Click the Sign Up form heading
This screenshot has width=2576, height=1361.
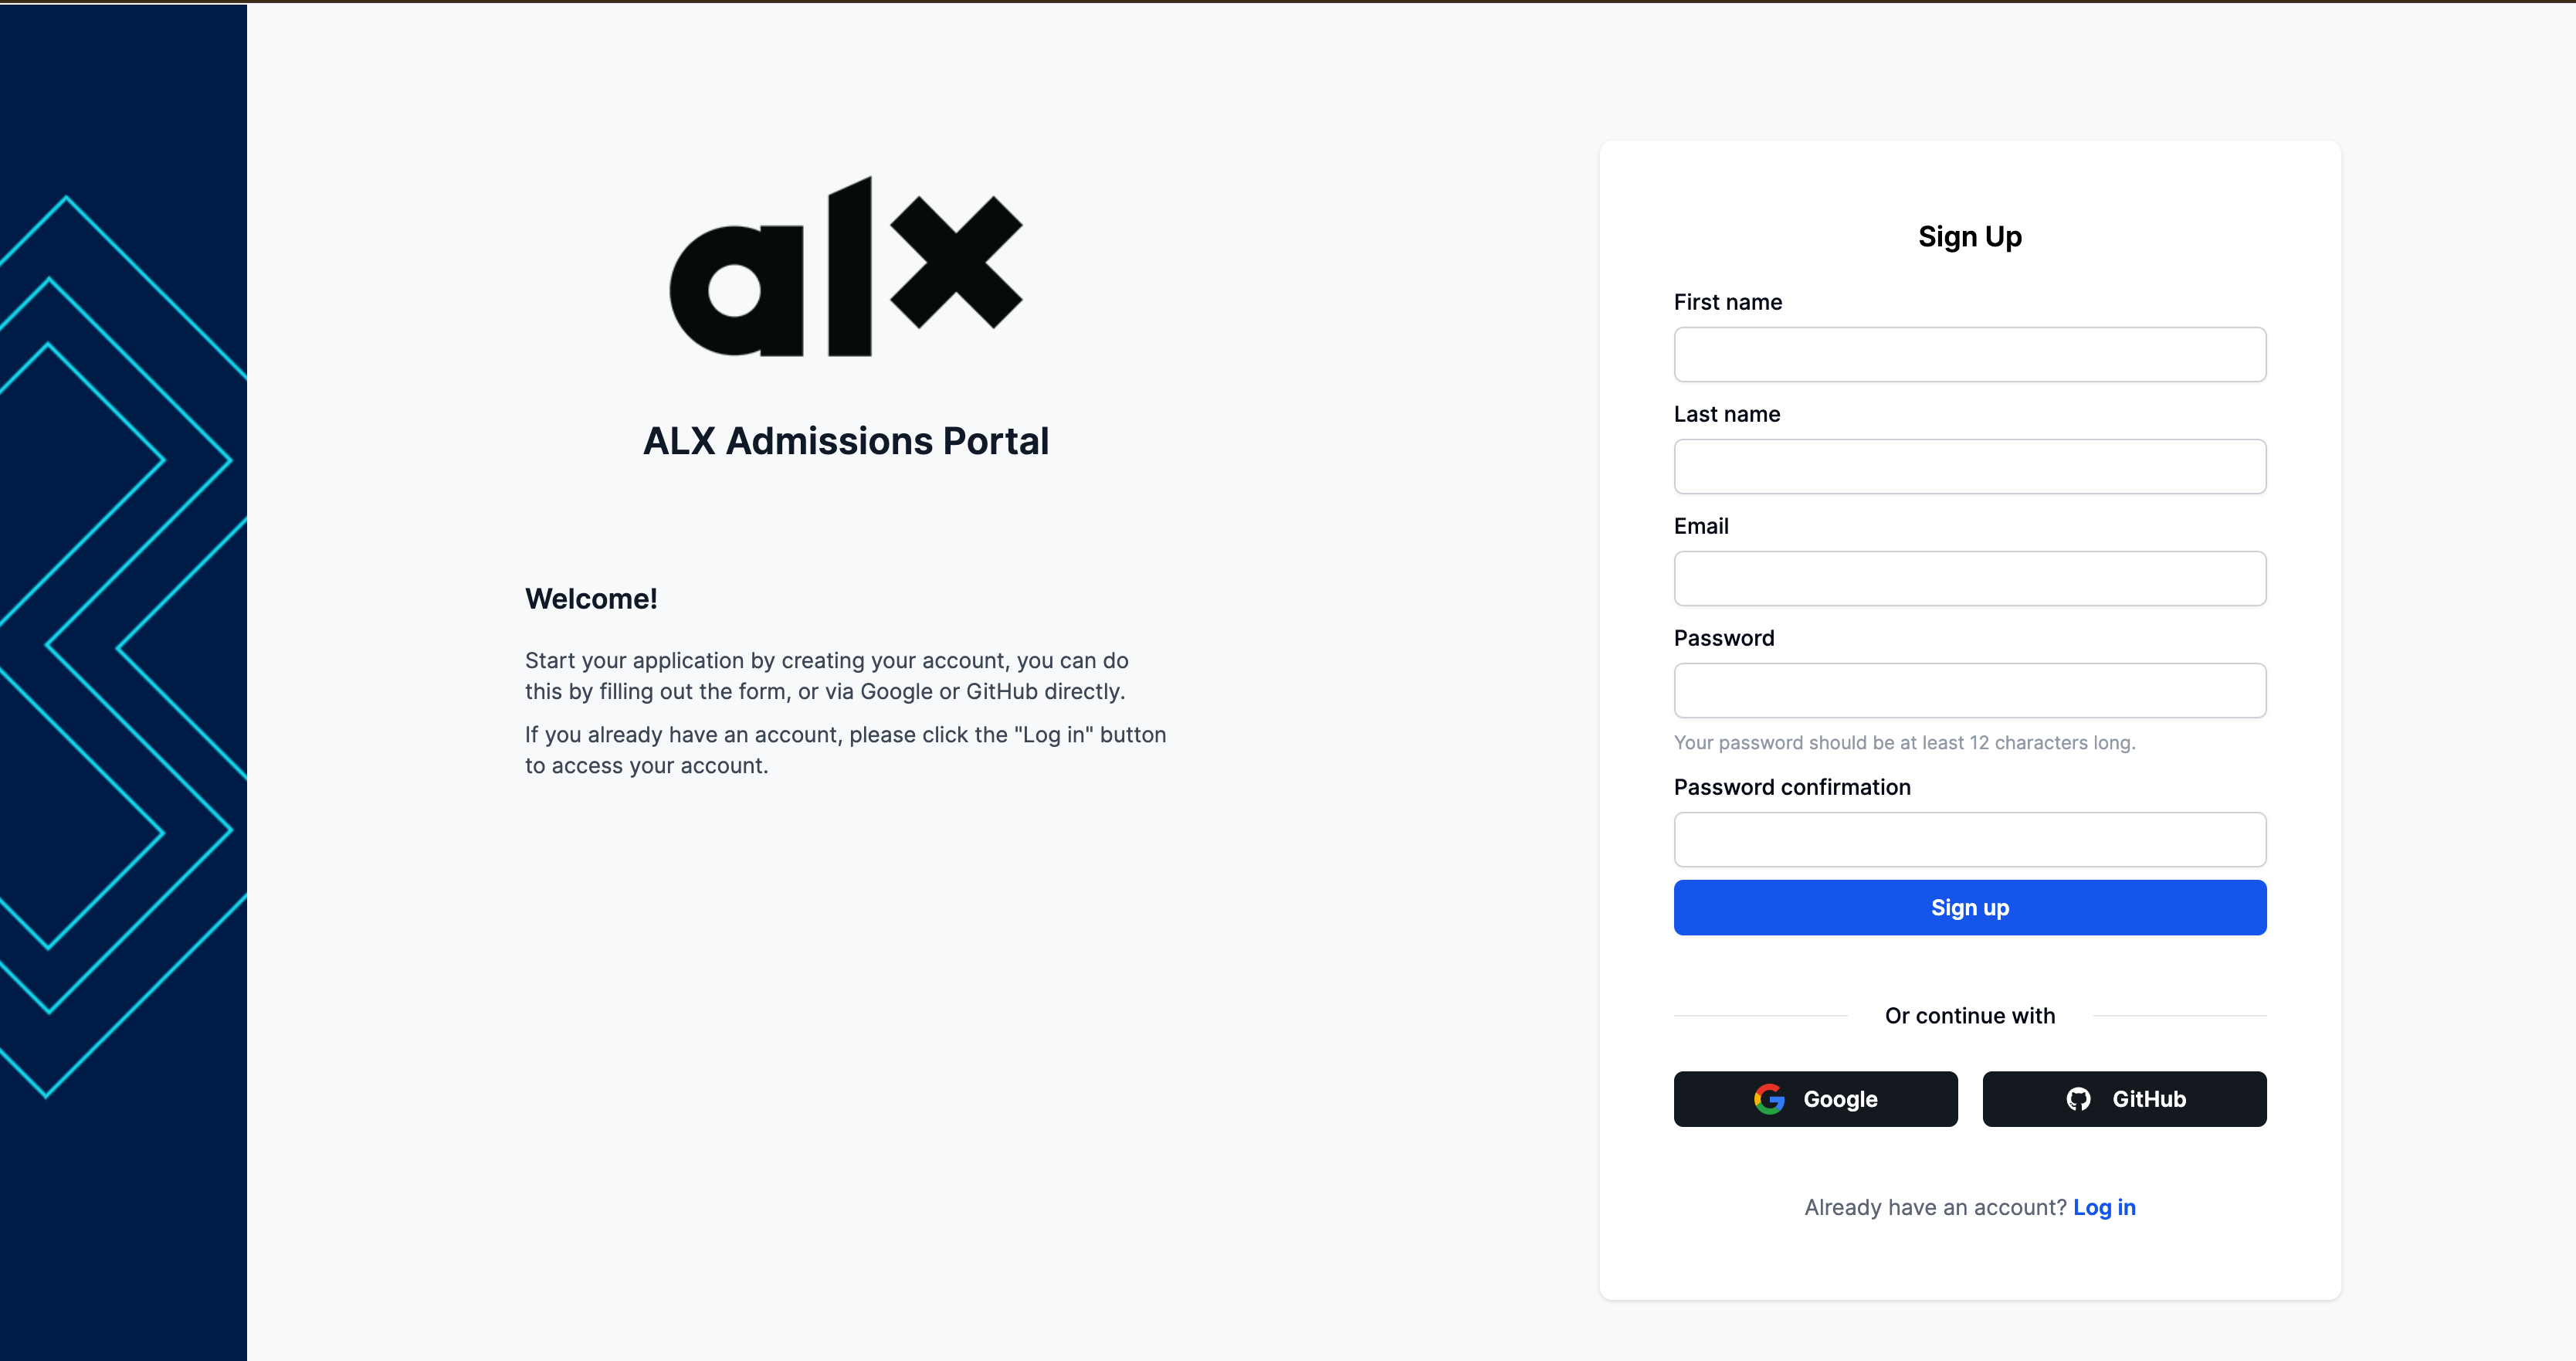click(x=1970, y=237)
